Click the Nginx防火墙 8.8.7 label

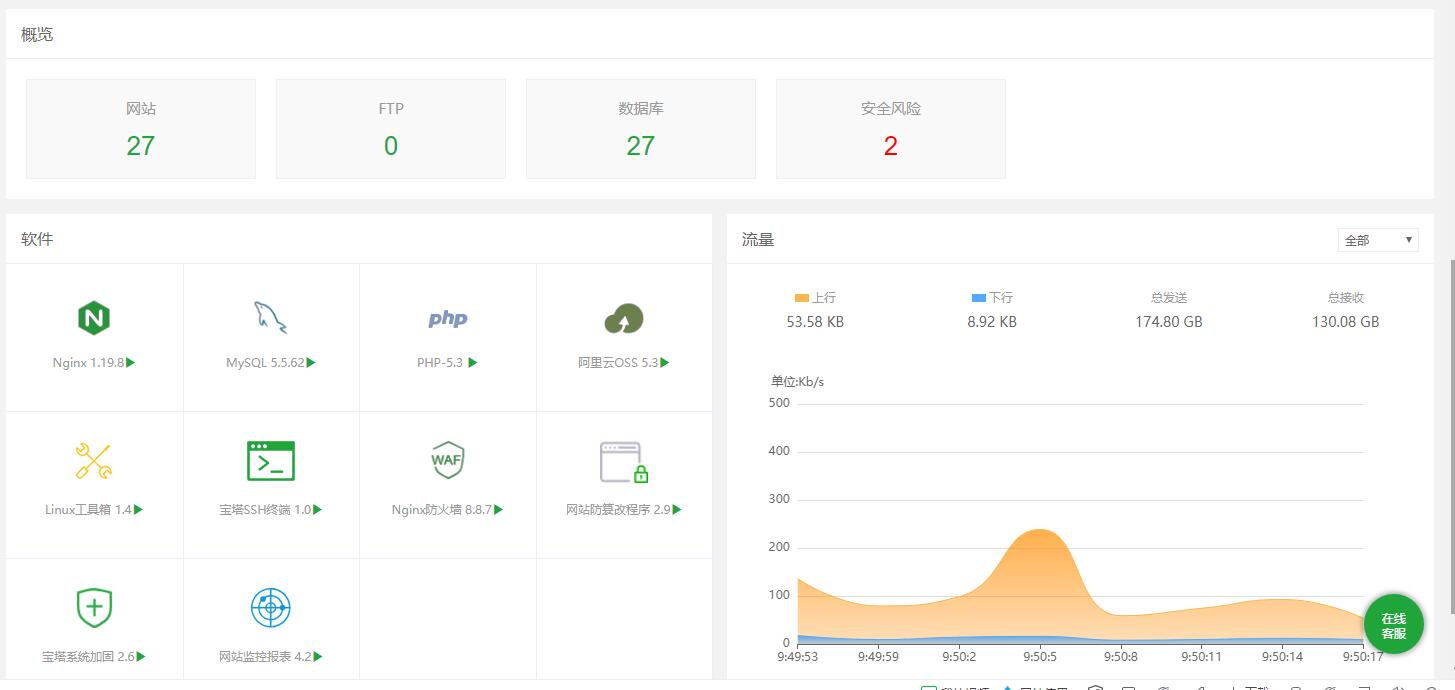click(442, 510)
